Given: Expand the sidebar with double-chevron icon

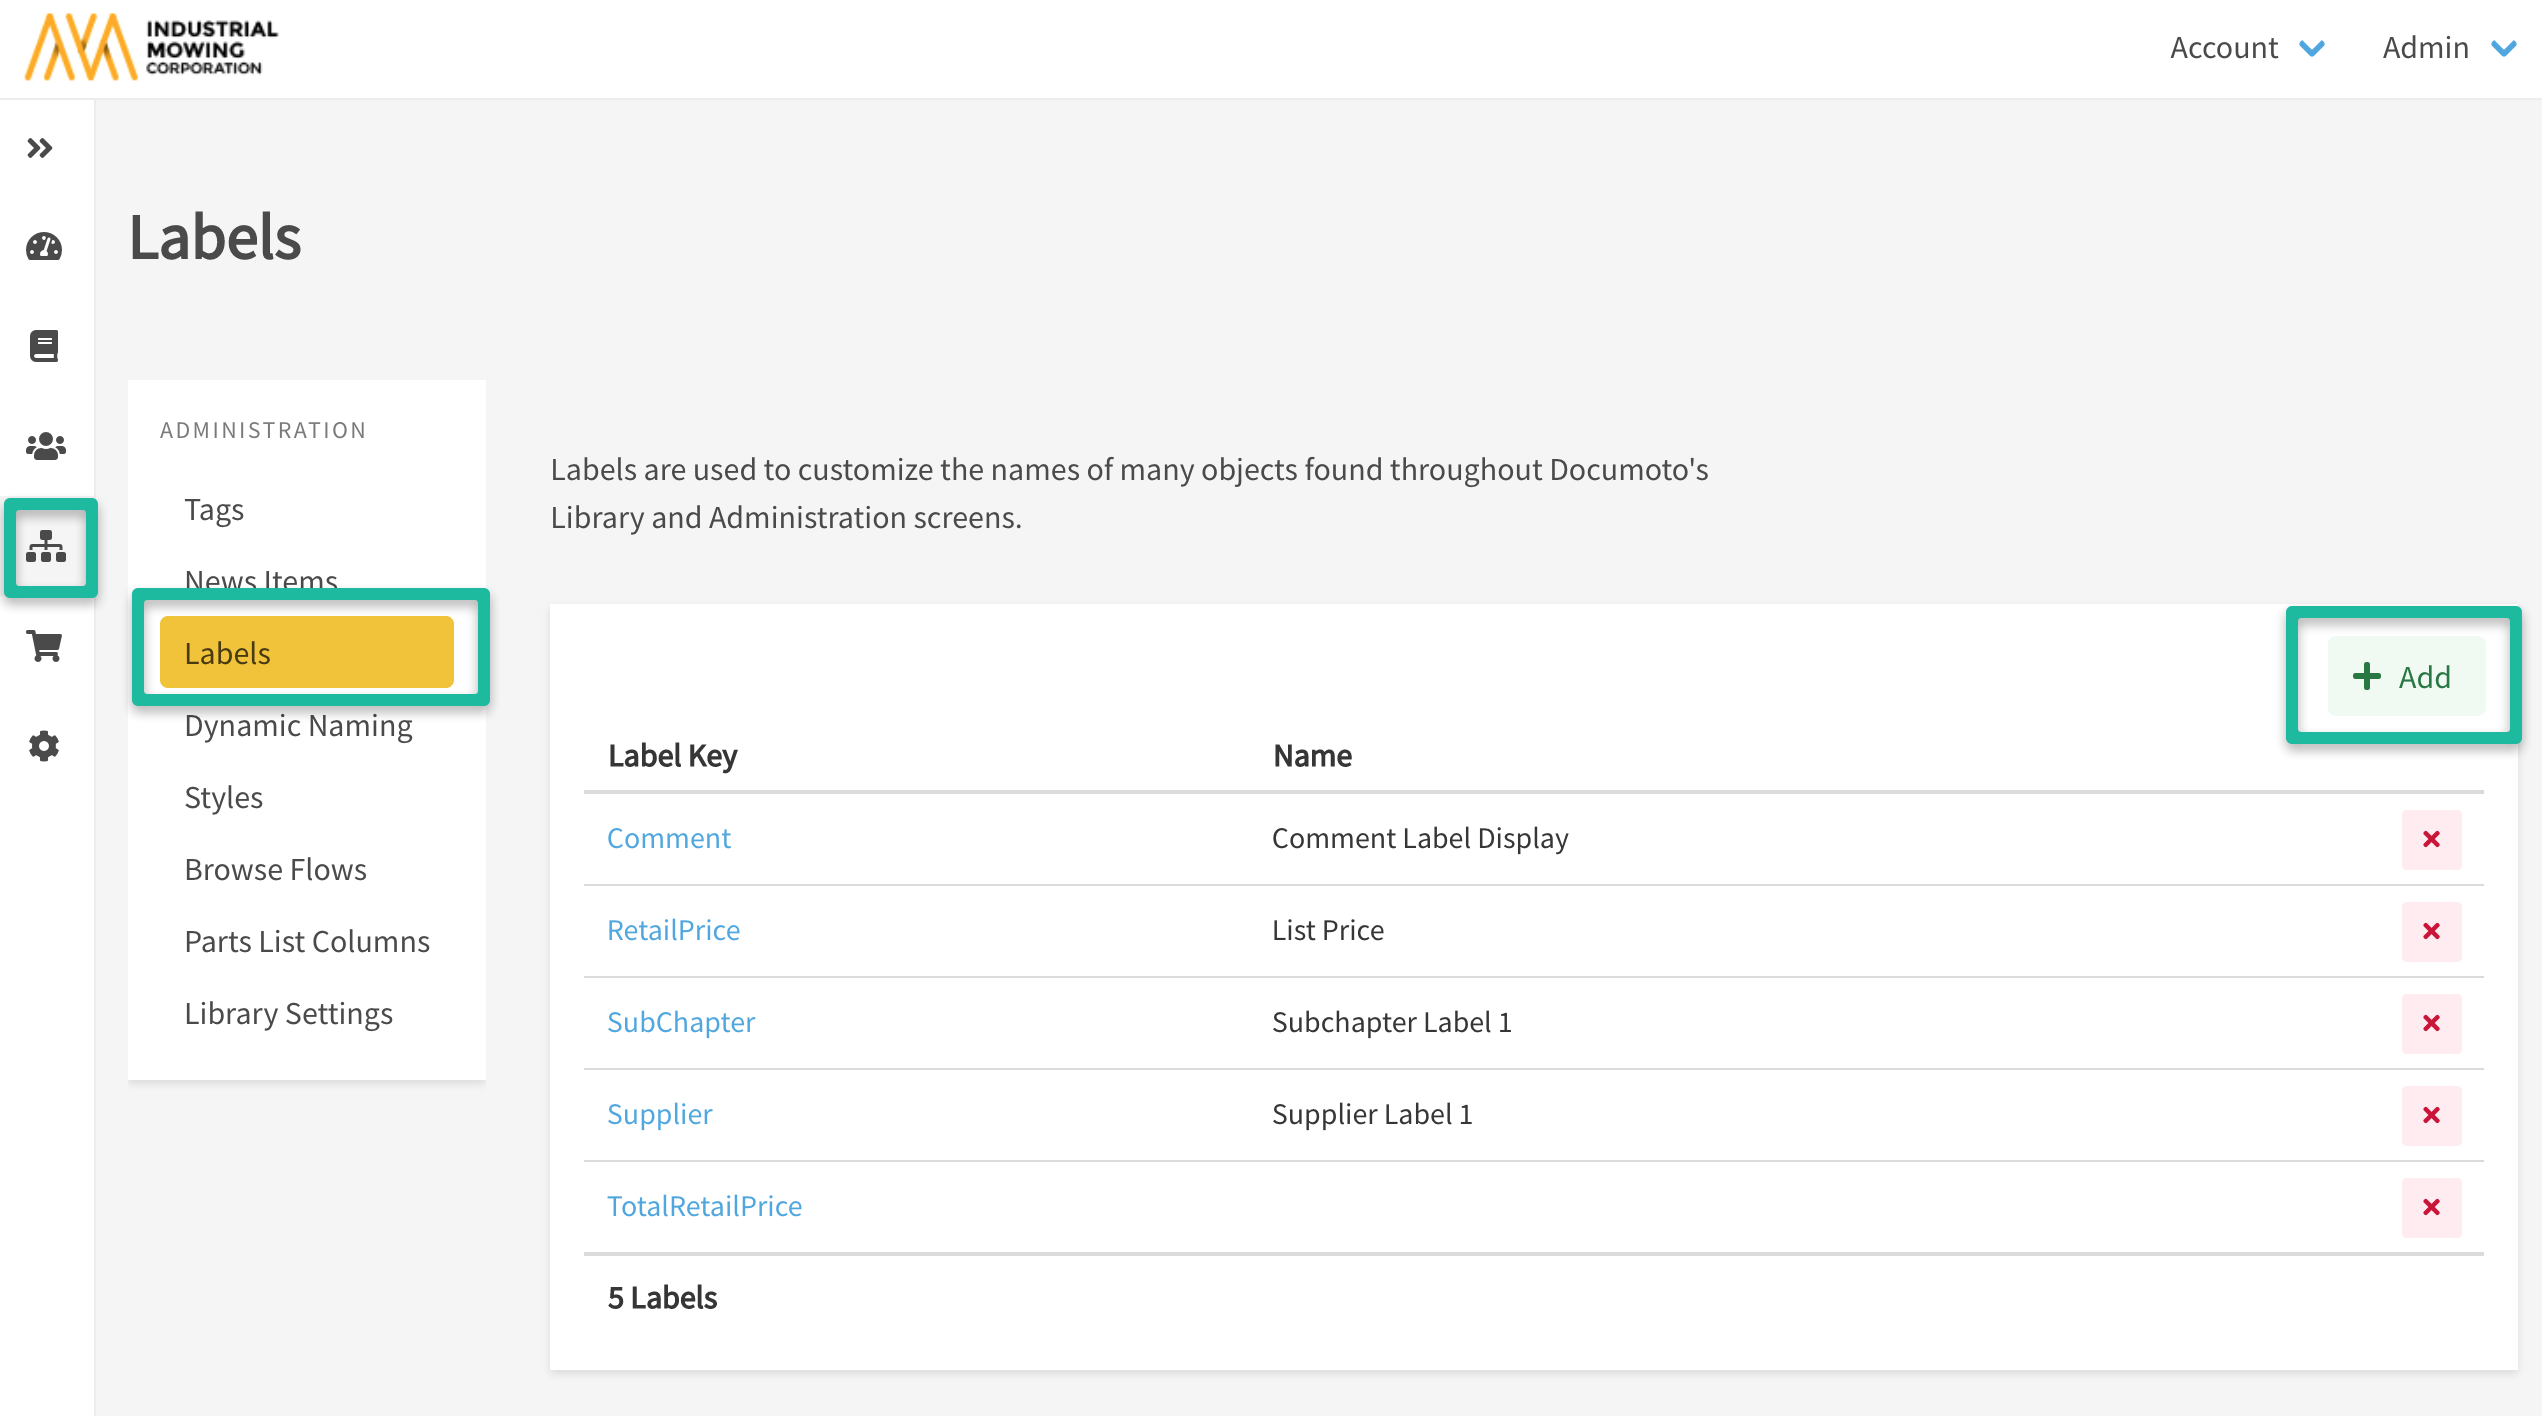Looking at the screenshot, I should [40, 148].
